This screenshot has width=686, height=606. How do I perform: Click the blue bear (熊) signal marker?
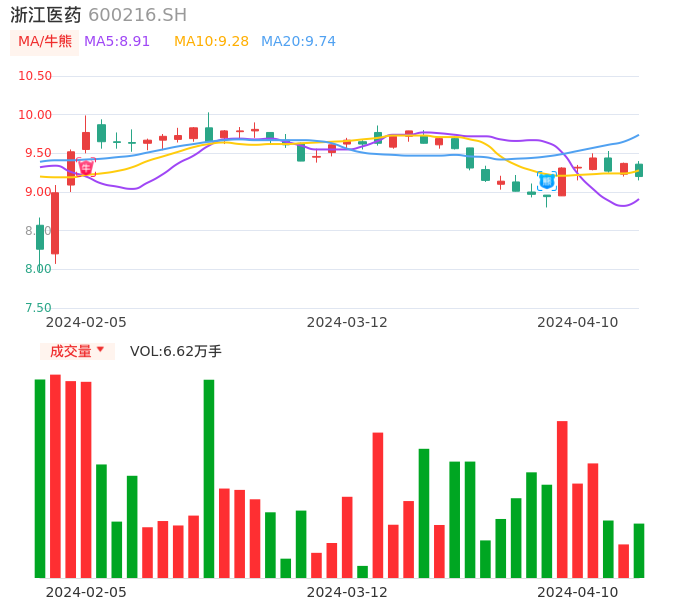[546, 181]
